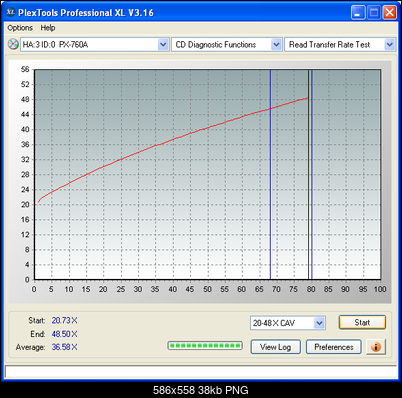Minimize the PlexTools window

coord(358,13)
